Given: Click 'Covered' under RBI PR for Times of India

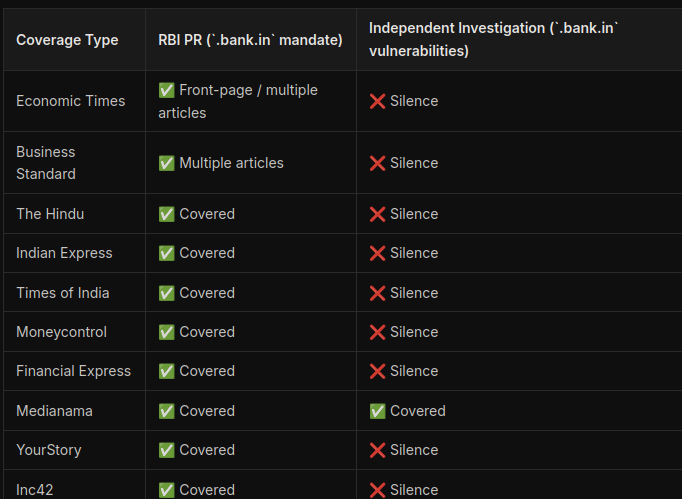Looking at the screenshot, I should point(207,293).
